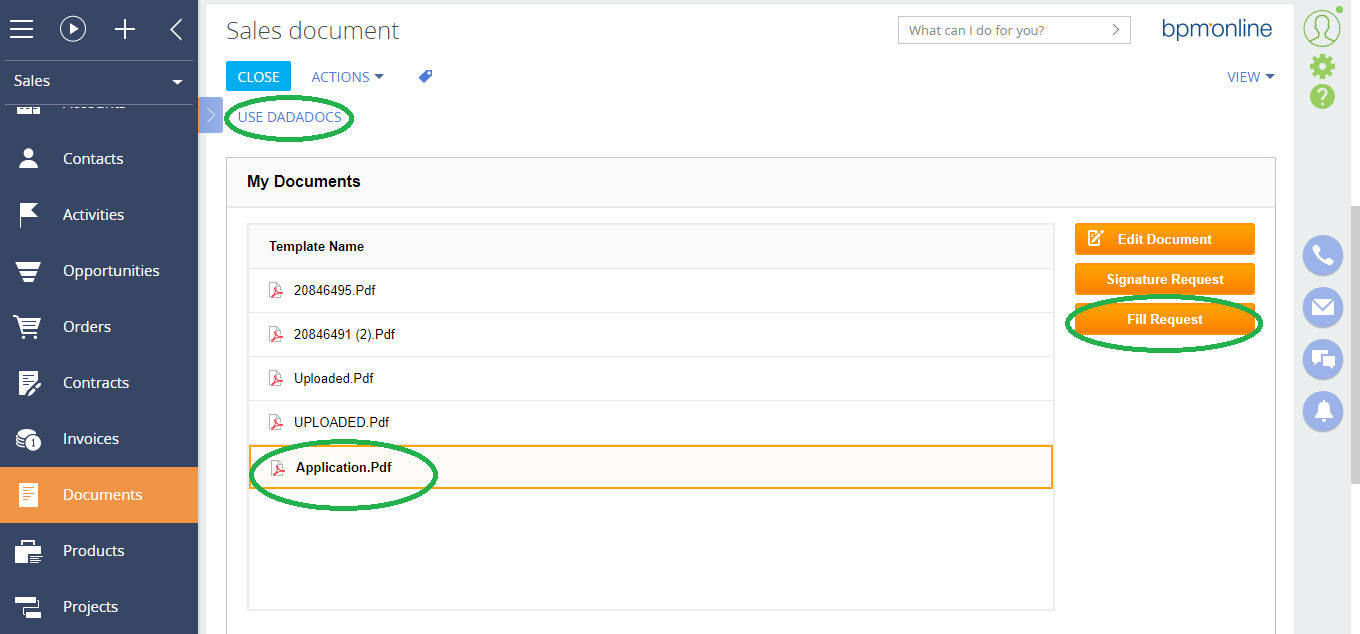Click the bpm'online logo
This screenshot has width=1360, height=634.
pos(1217,29)
